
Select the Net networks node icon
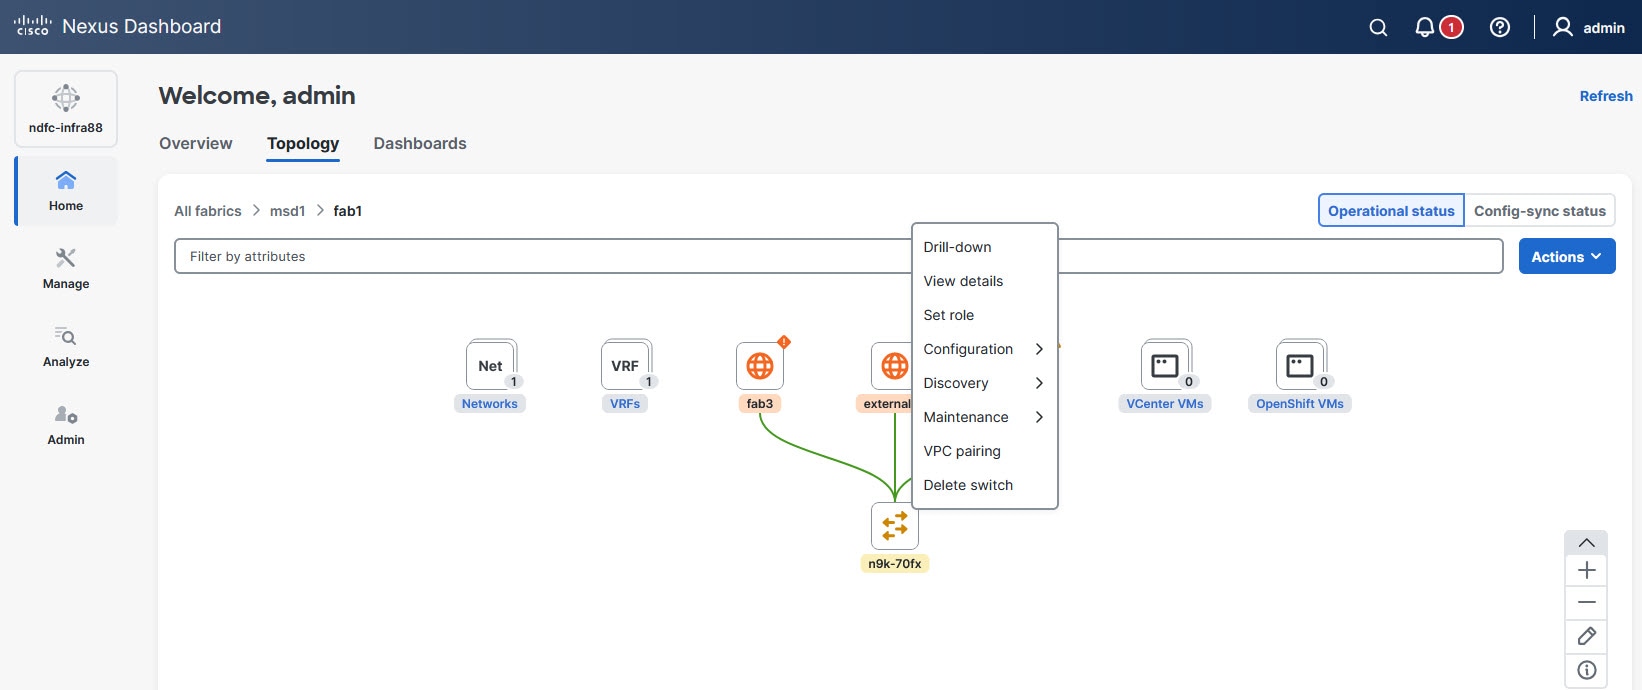point(491,365)
